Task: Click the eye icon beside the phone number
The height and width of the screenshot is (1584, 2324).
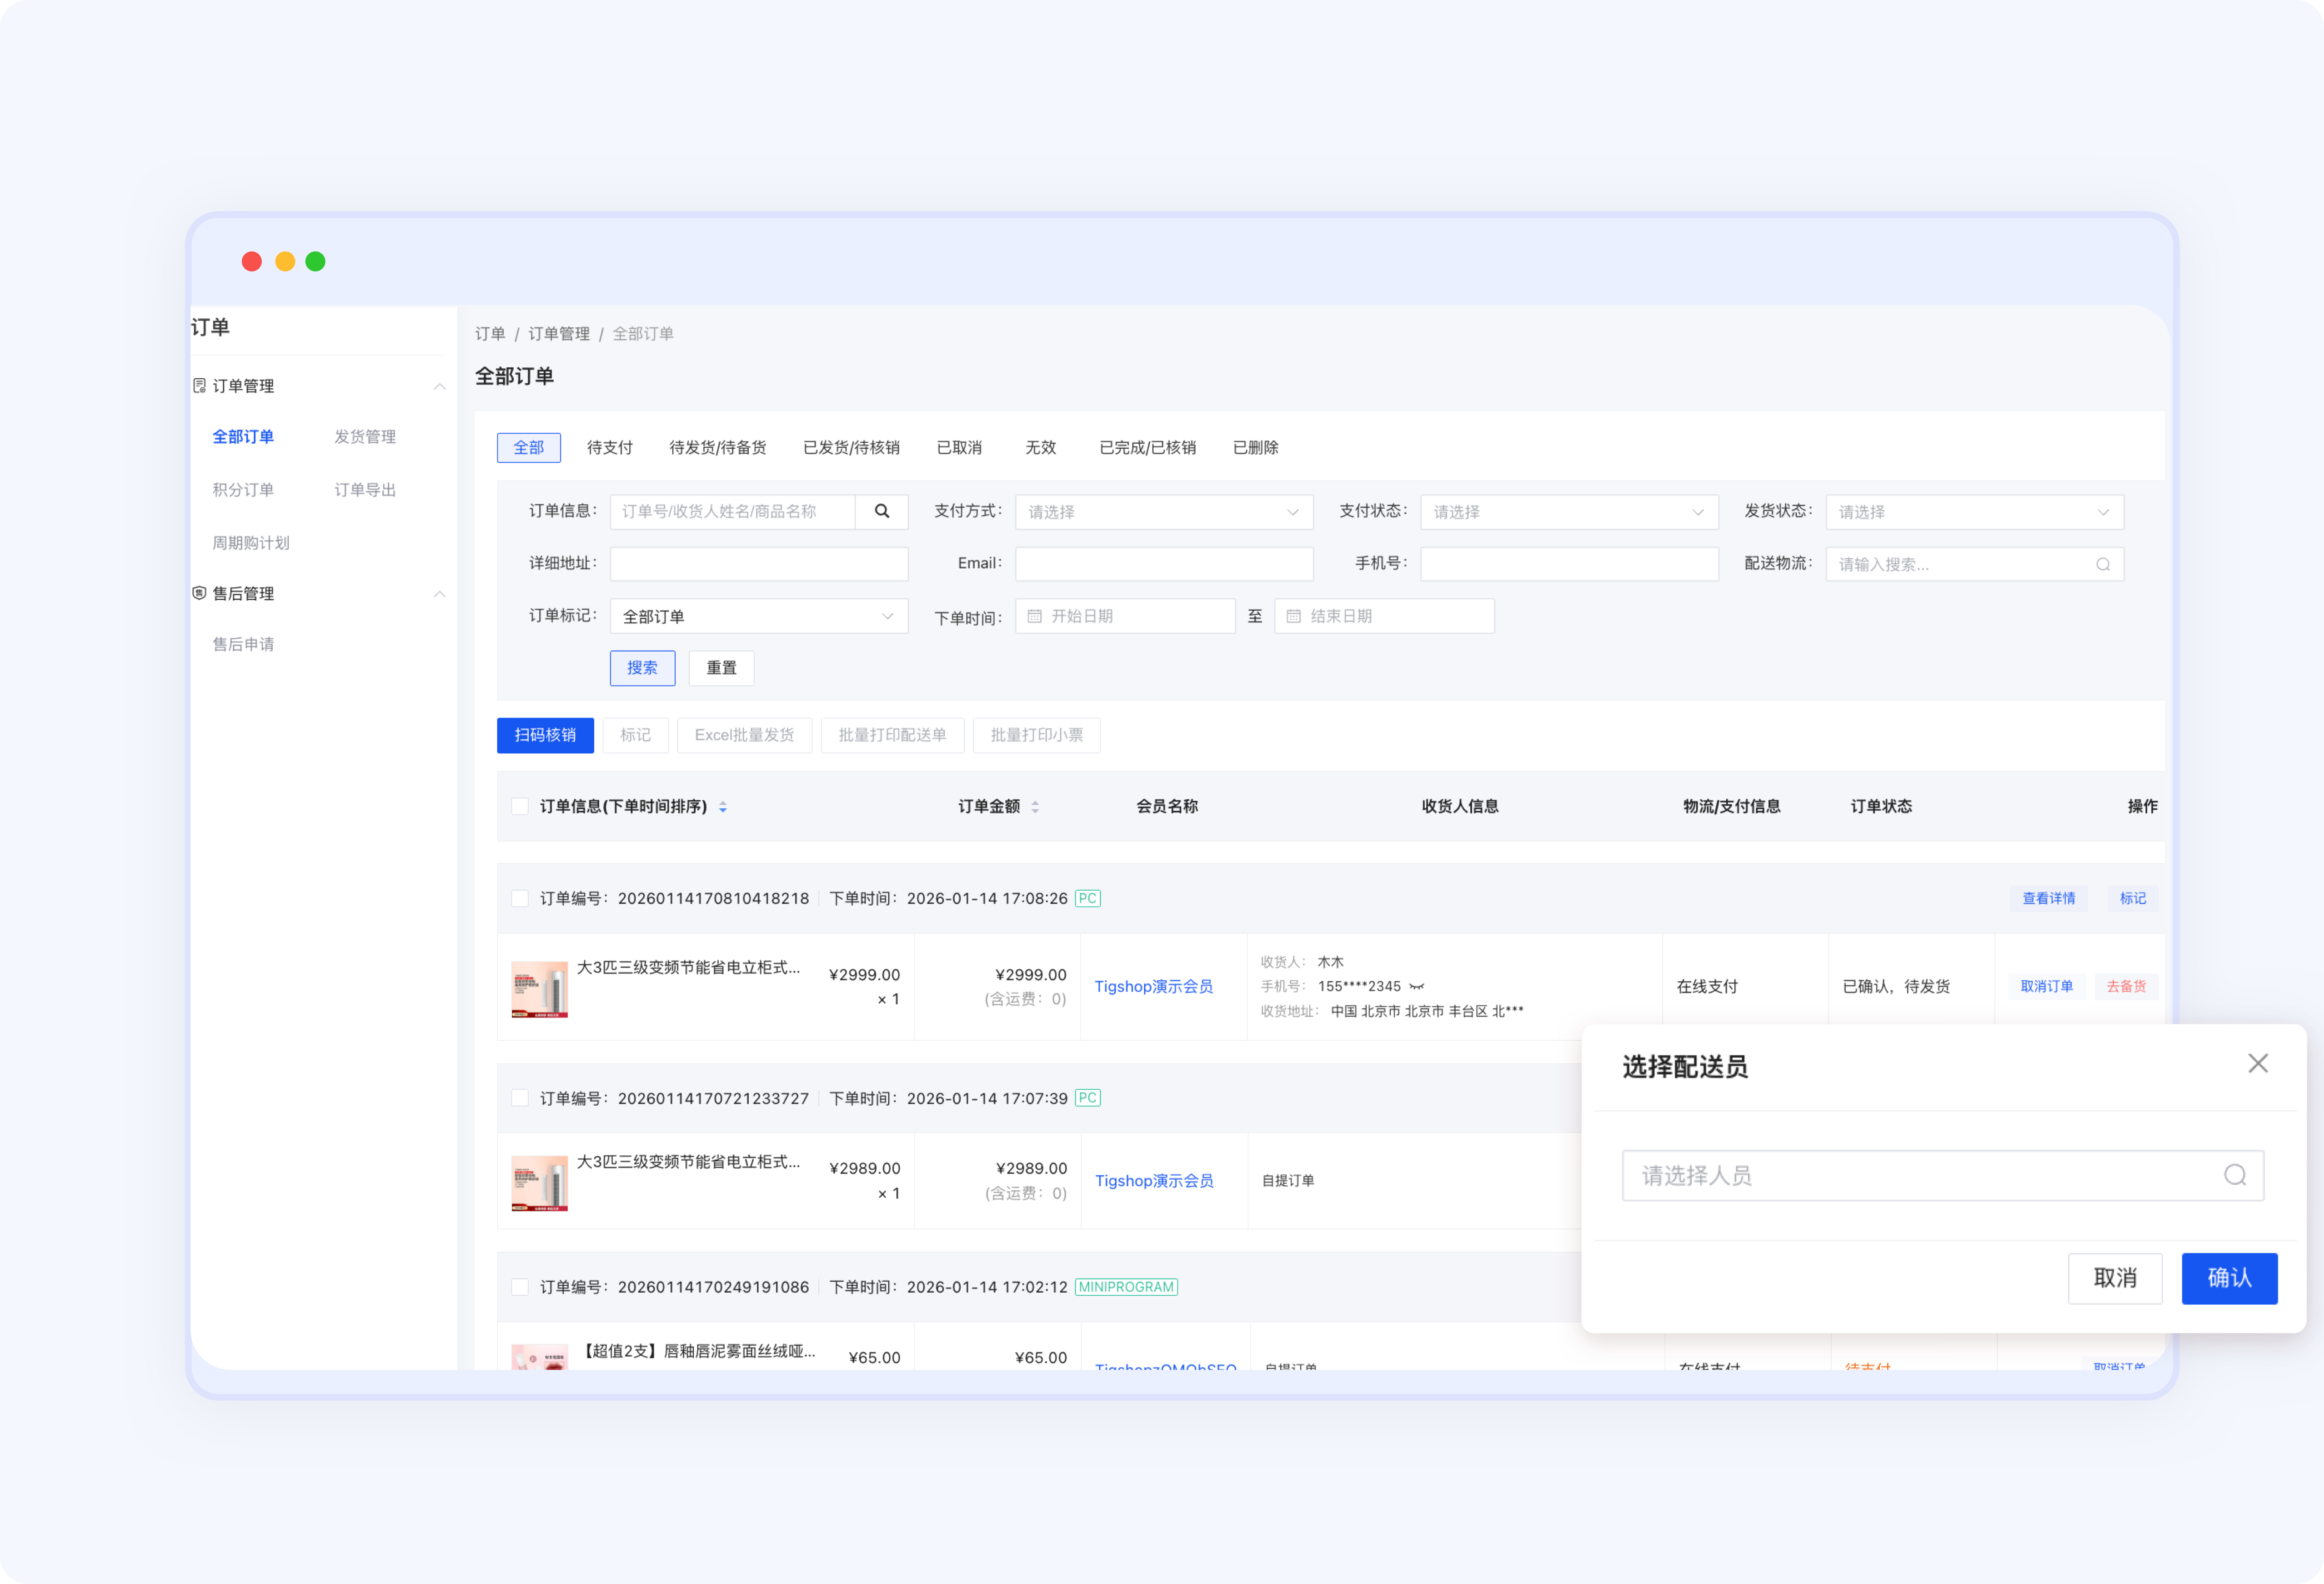Action: click(1416, 986)
